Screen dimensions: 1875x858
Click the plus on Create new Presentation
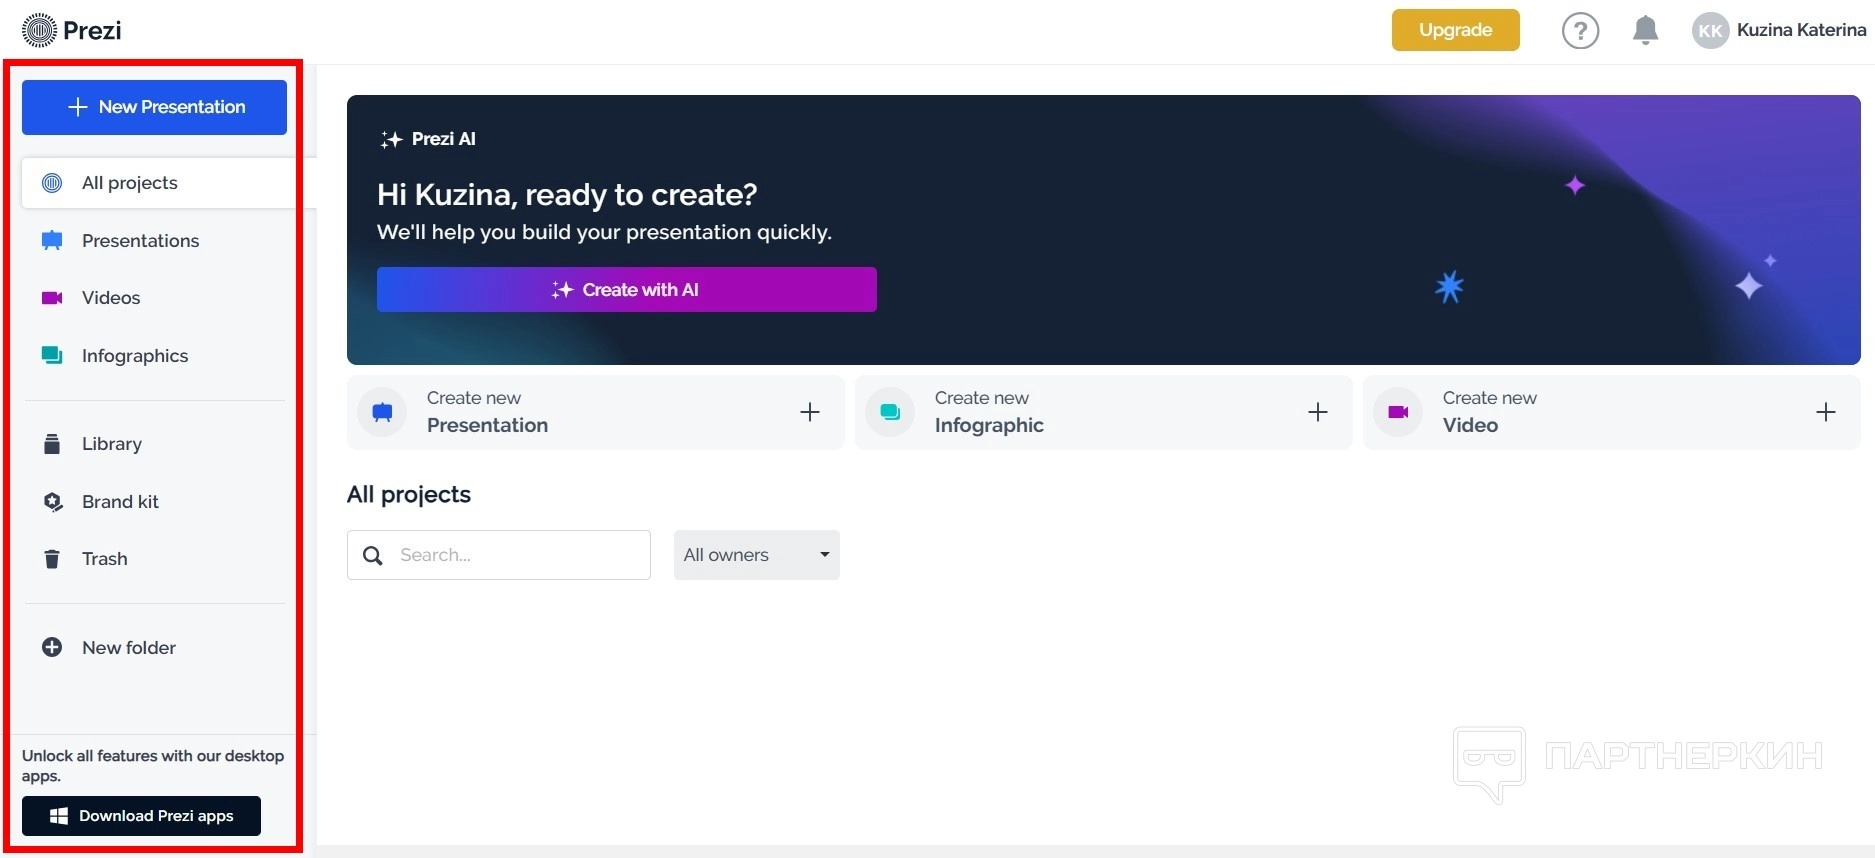point(810,412)
